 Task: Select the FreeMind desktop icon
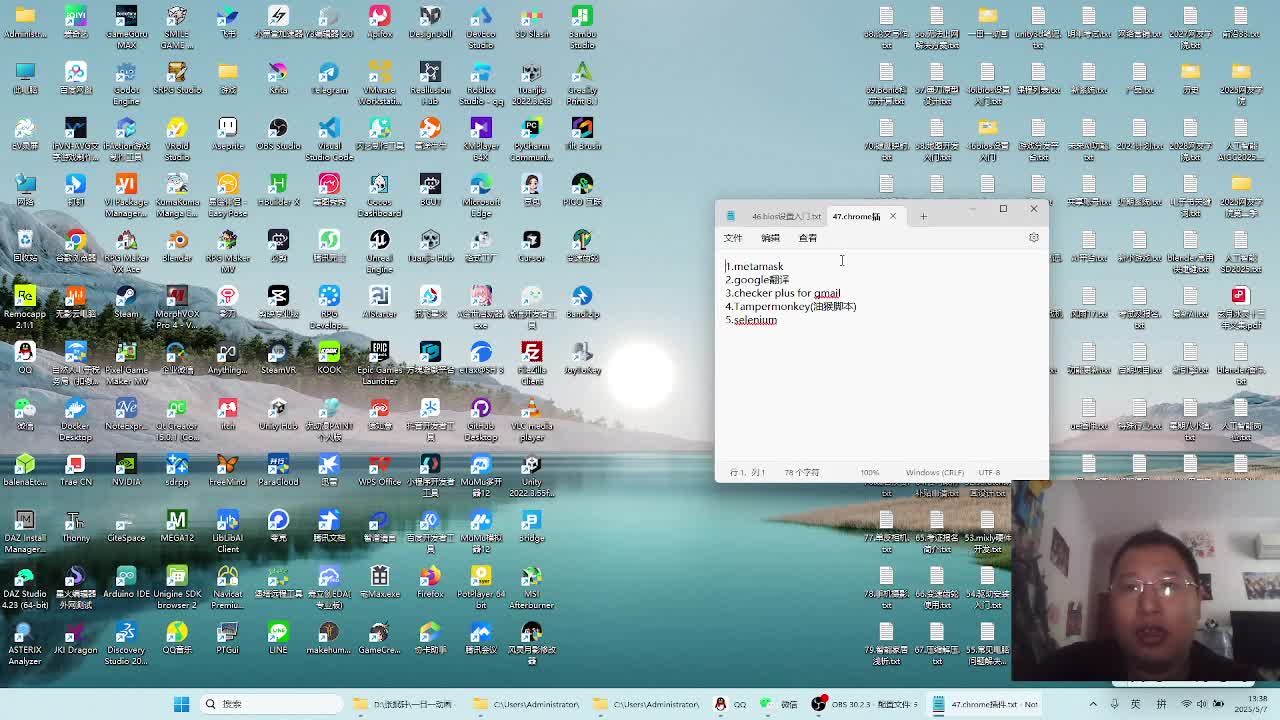point(228,471)
